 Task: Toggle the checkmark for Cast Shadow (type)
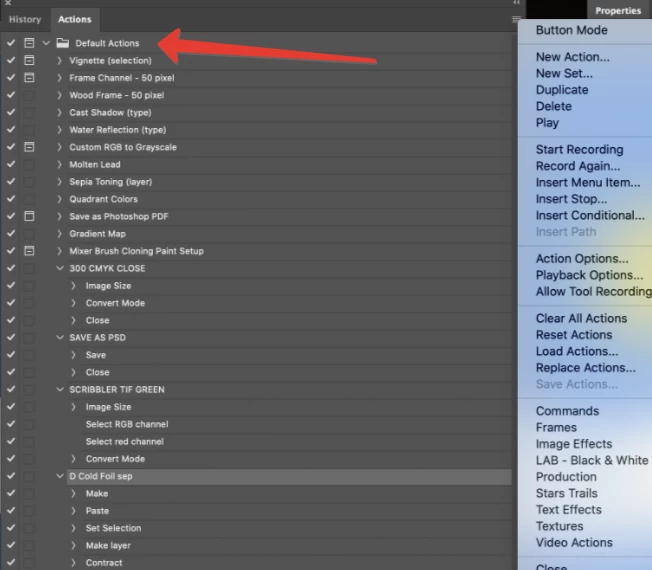pos(11,112)
